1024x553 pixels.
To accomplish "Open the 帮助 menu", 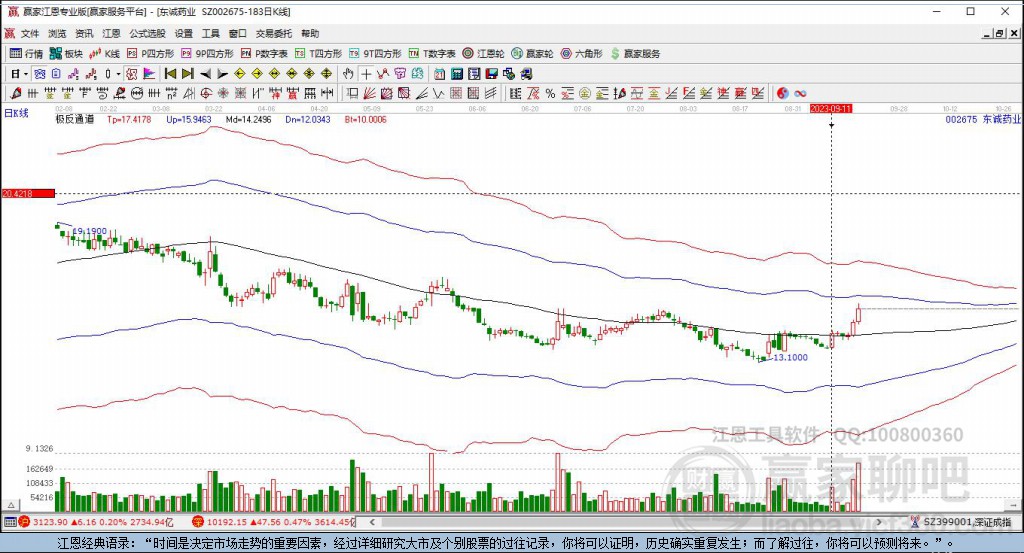I will pos(310,33).
